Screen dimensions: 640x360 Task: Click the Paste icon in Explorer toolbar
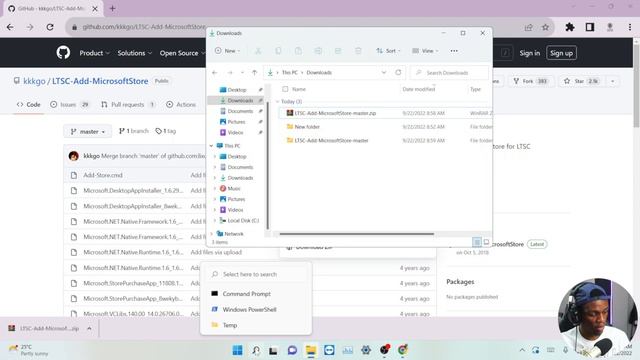tap(298, 51)
